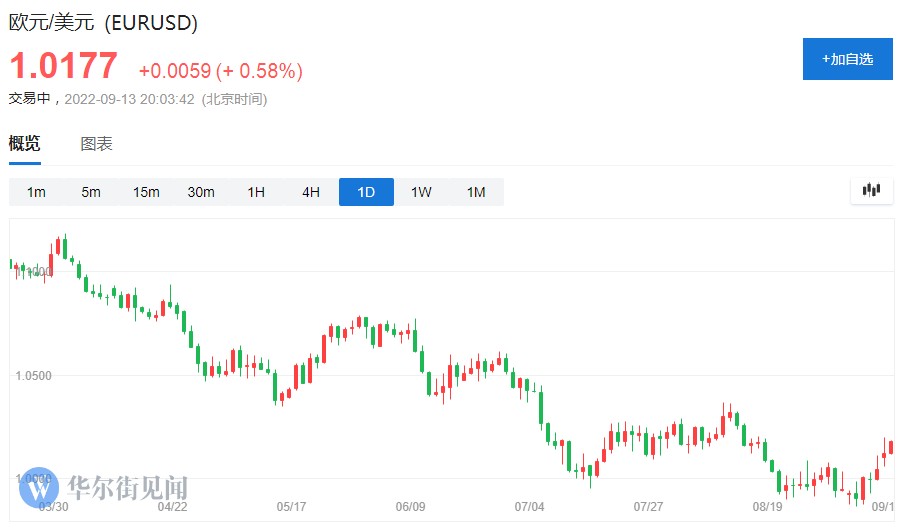Image resolution: width=904 pixels, height=528 pixels.
Task: Select the 15m timeframe
Action: pyautogui.click(x=146, y=192)
